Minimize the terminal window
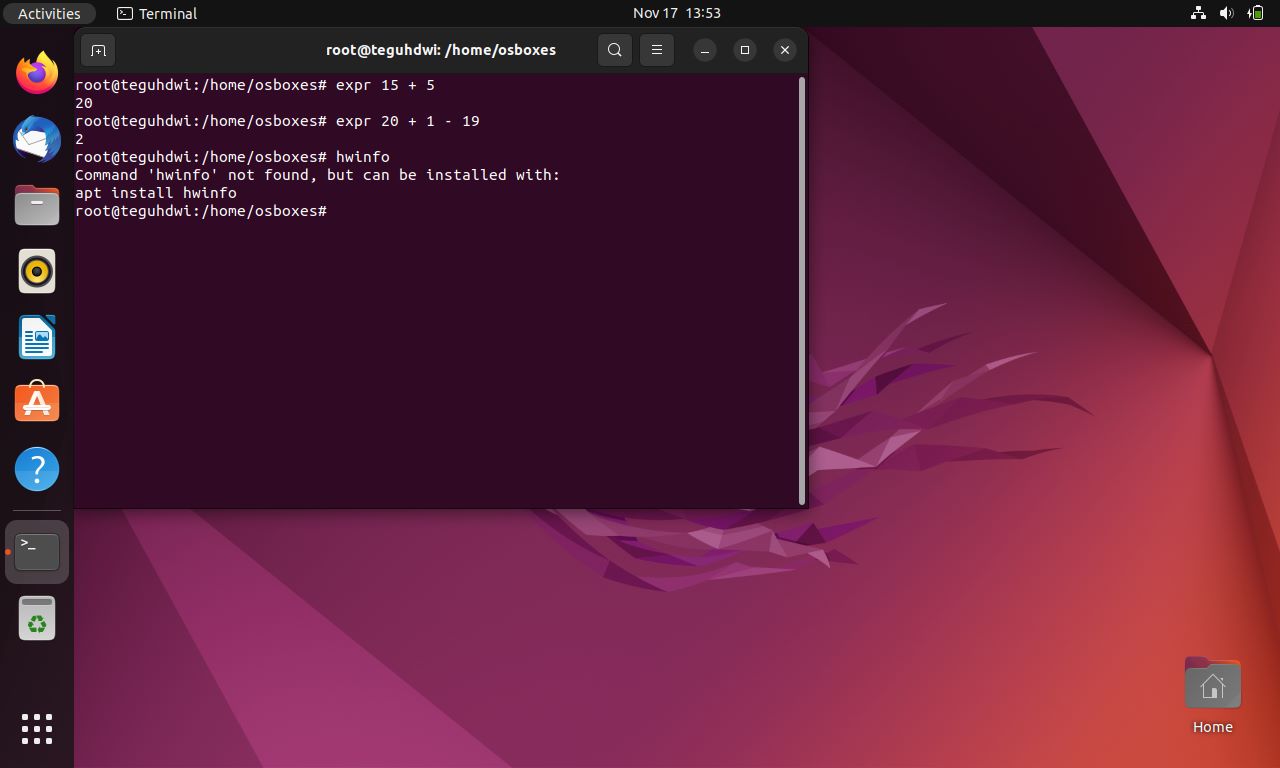The height and width of the screenshot is (768, 1280). (x=705, y=50)
